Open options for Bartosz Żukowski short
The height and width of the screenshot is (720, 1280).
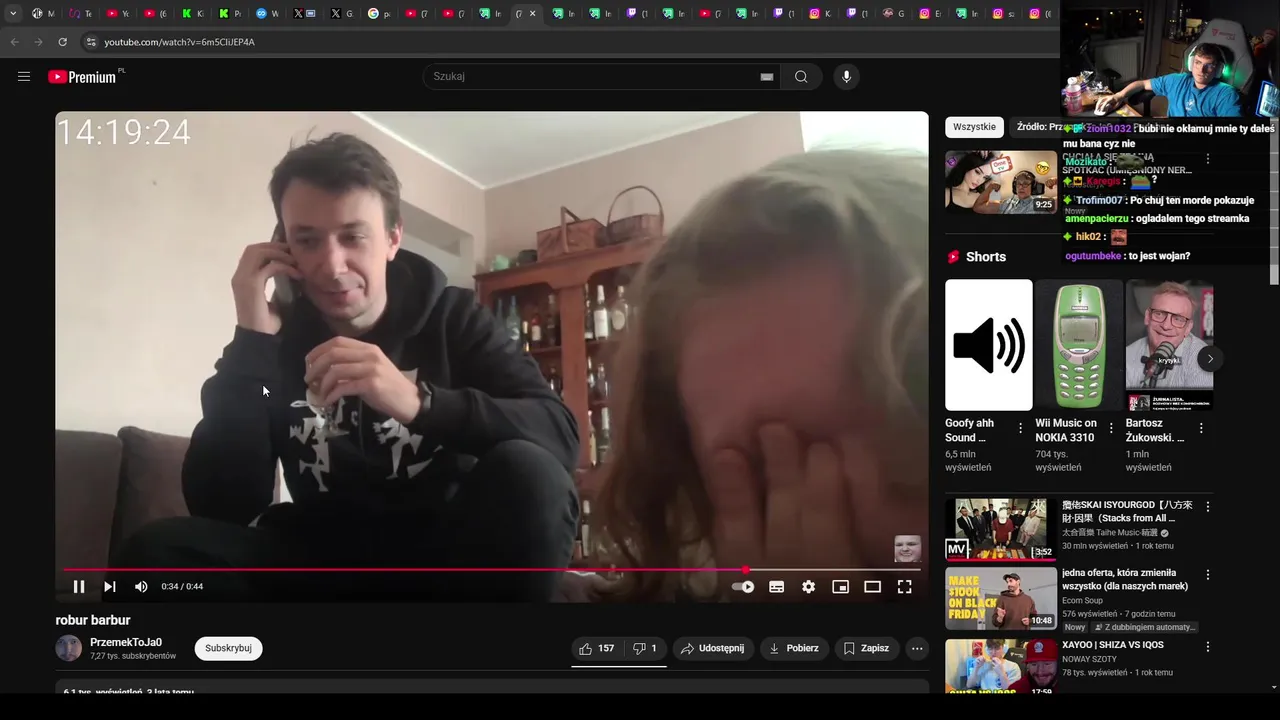[1201, 428]
